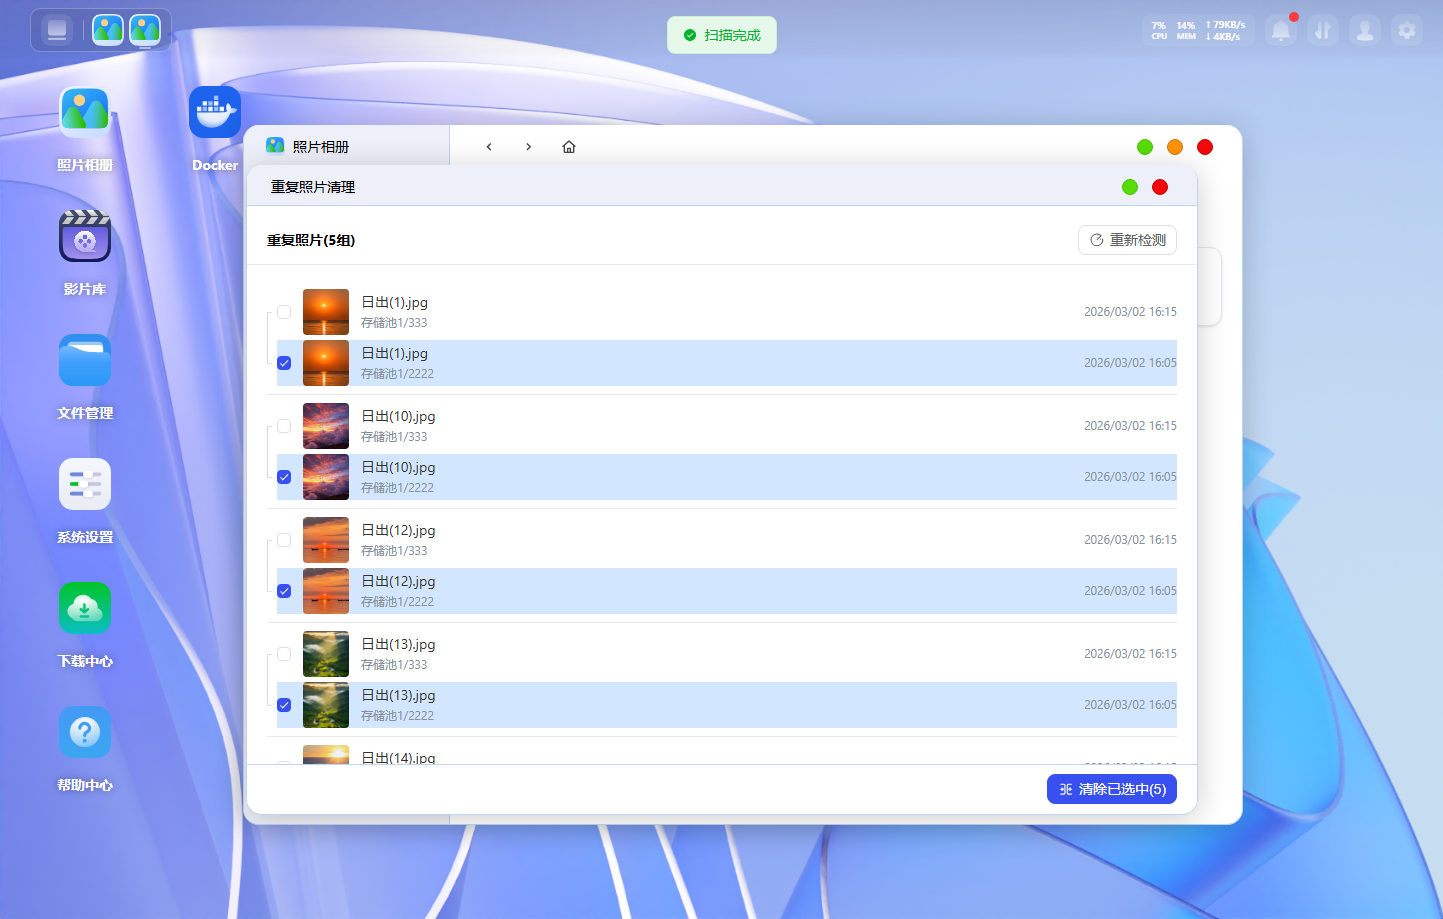Open the 系统设置 system settings icon
This screenshot has height=919, width=1443.
click(x=85, y=485)
